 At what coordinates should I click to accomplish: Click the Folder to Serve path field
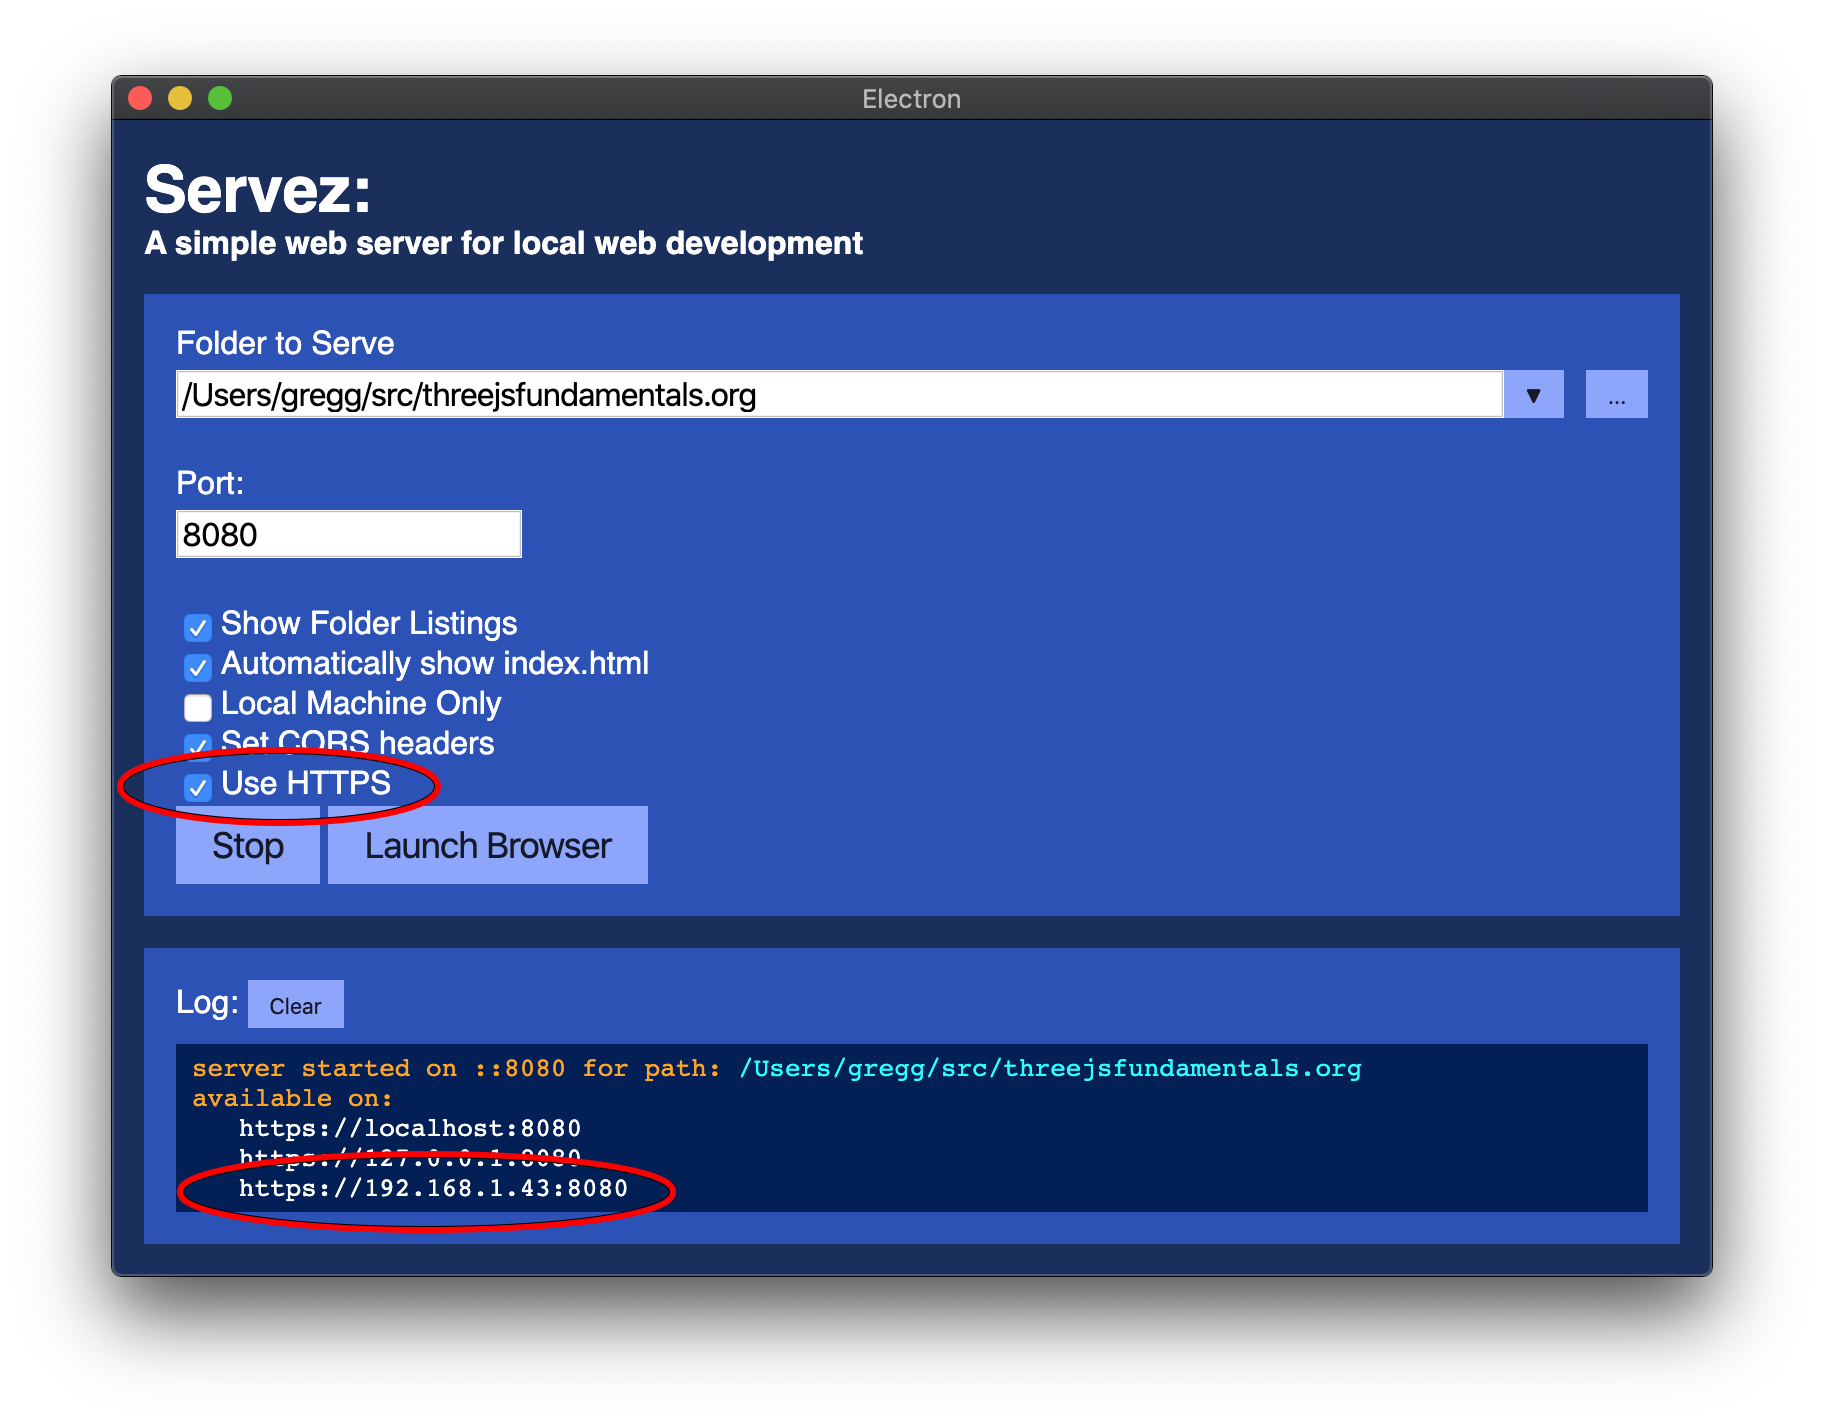(x=838, y=395)
